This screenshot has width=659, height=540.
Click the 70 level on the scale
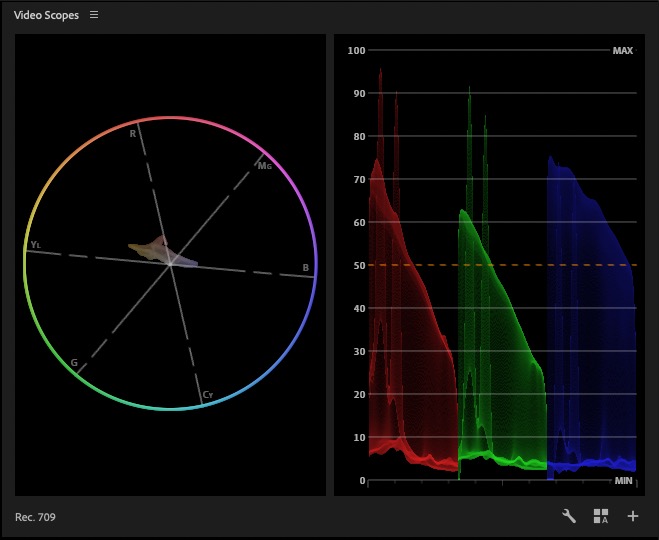point(359,179)
